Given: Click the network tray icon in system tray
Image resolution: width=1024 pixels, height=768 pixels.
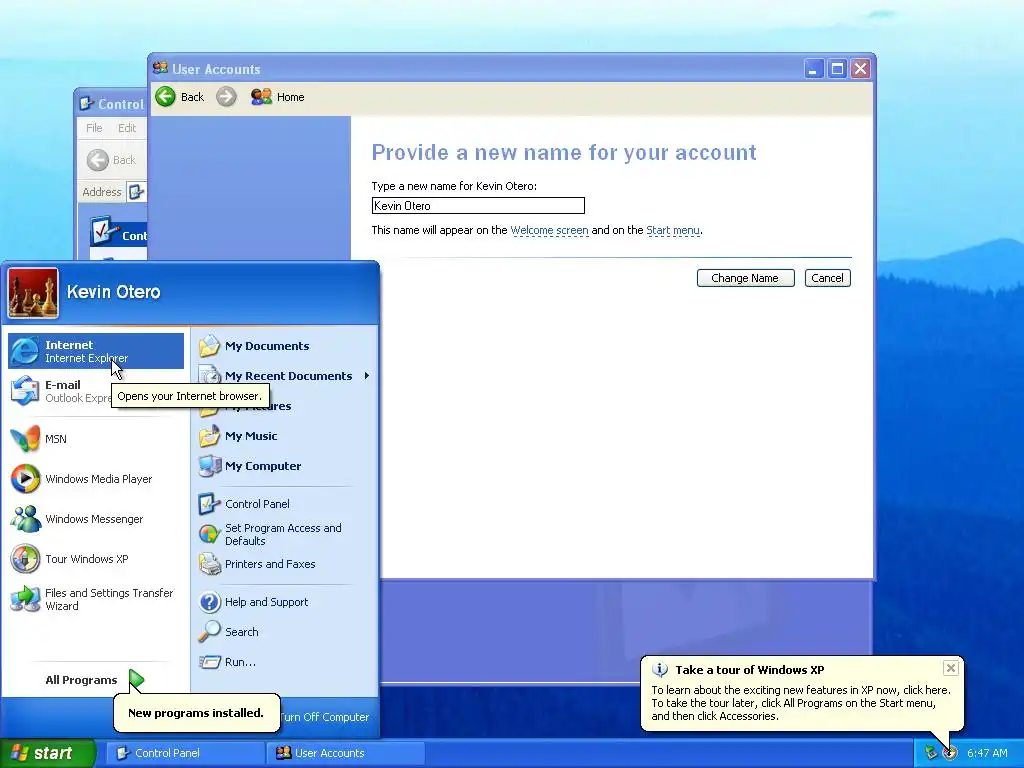Looking at the screenshot, I should [931, 753].
